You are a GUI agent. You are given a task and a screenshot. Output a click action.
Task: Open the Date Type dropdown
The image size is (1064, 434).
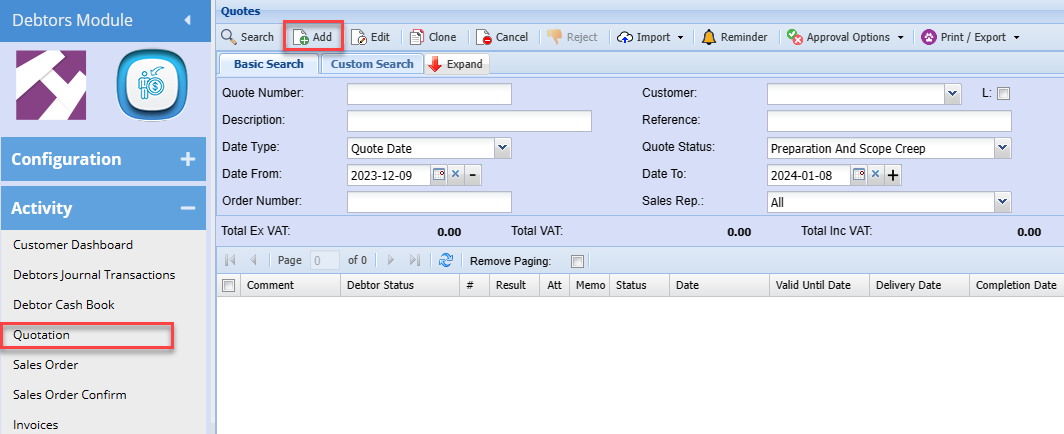[x=502, y=148]
